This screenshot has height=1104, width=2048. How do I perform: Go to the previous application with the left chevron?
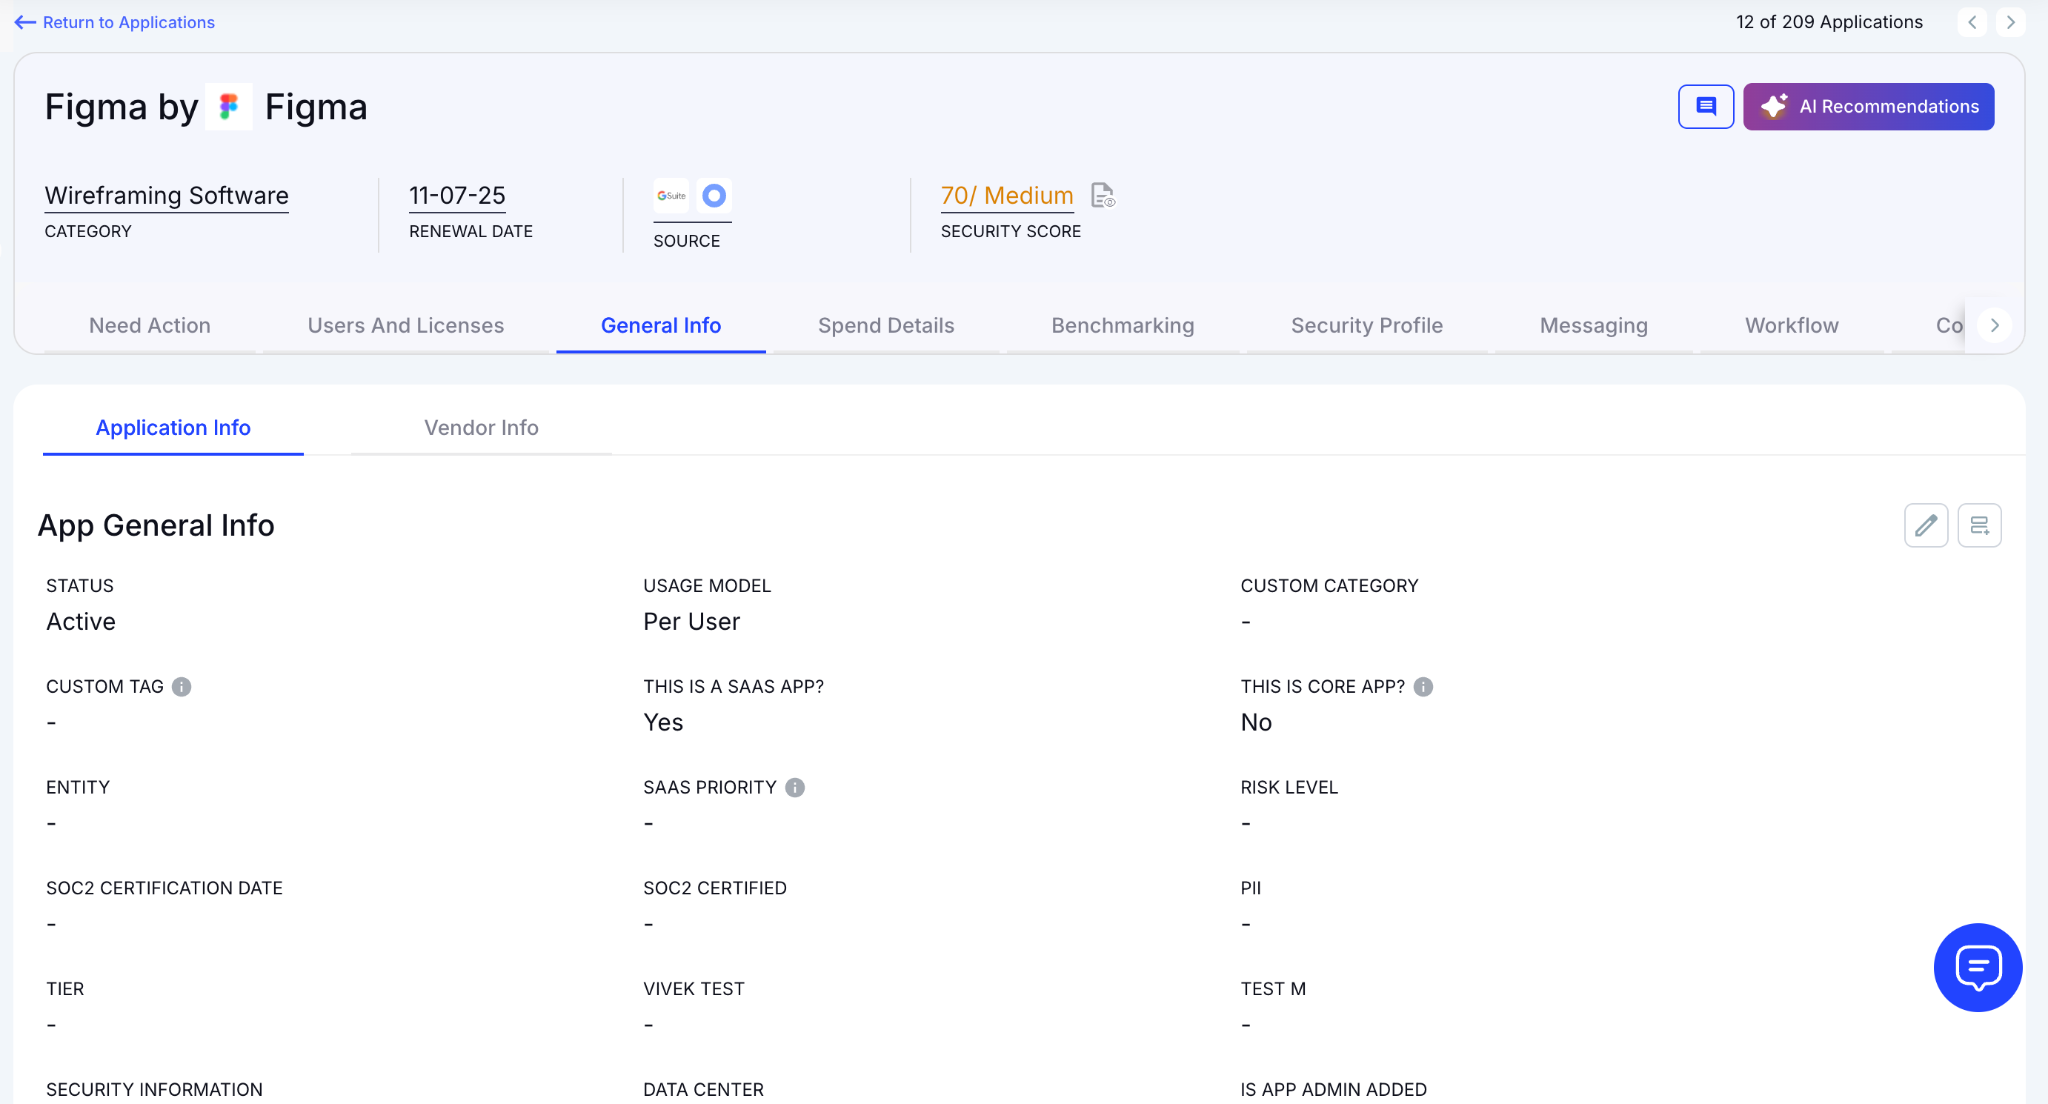point(1972,22)
